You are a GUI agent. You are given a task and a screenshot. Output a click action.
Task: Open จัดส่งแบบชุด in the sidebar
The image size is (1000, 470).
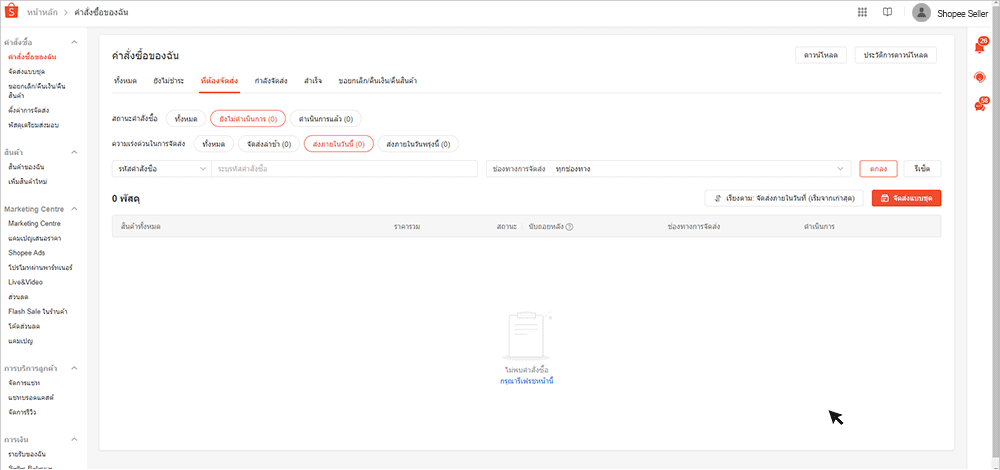(27, 71)
